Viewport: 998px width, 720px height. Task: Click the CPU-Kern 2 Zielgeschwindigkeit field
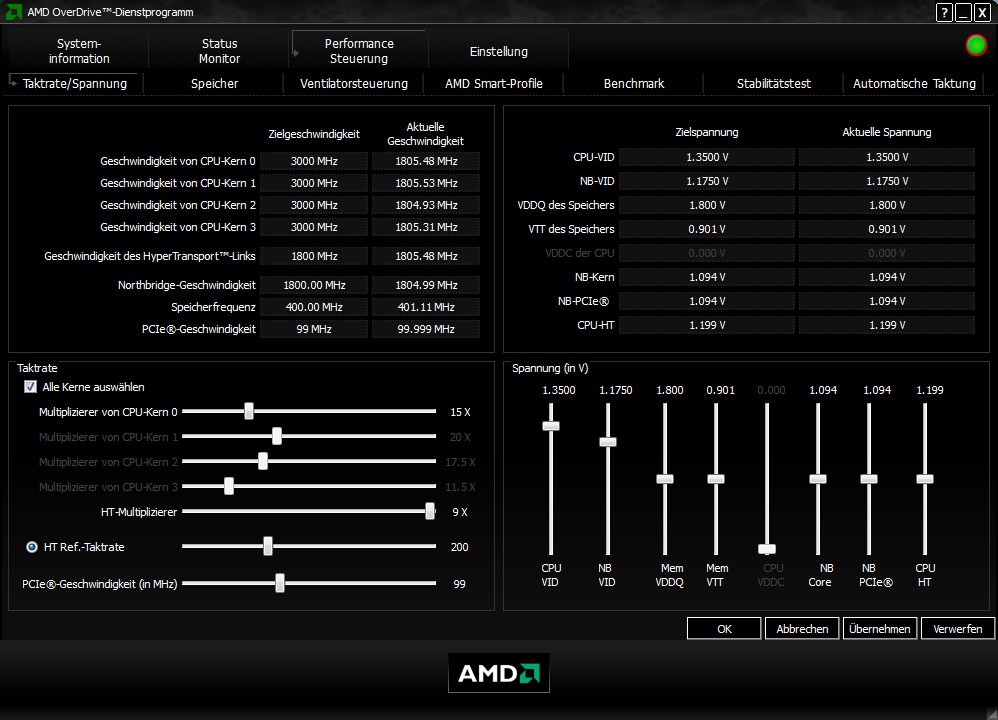(x=314, y=205)
